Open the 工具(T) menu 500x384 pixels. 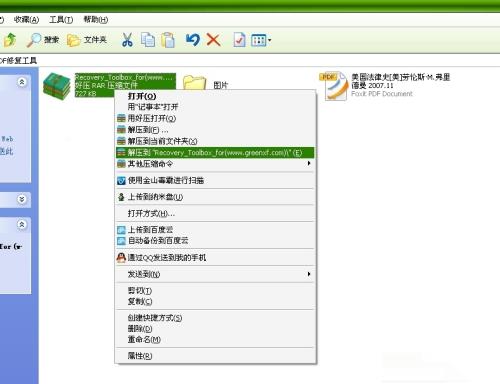(61, 20)
